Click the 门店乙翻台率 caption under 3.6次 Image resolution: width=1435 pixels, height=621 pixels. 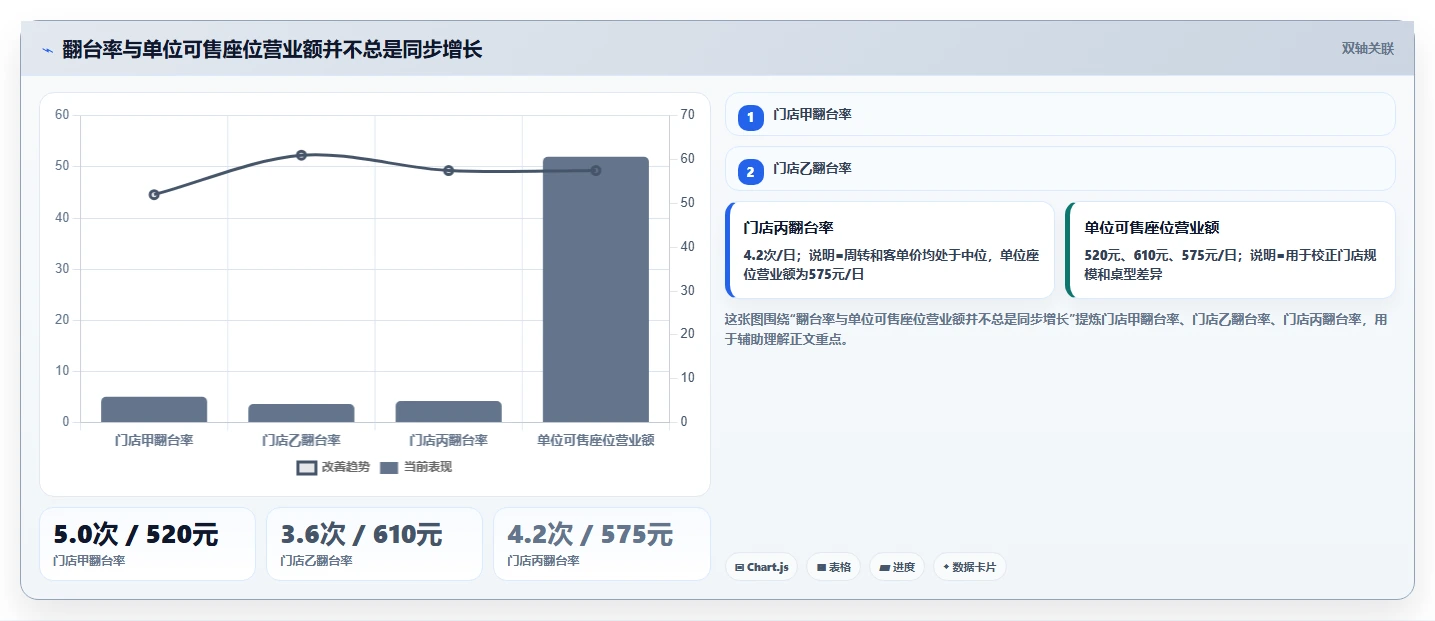click(x=316, y=561)
